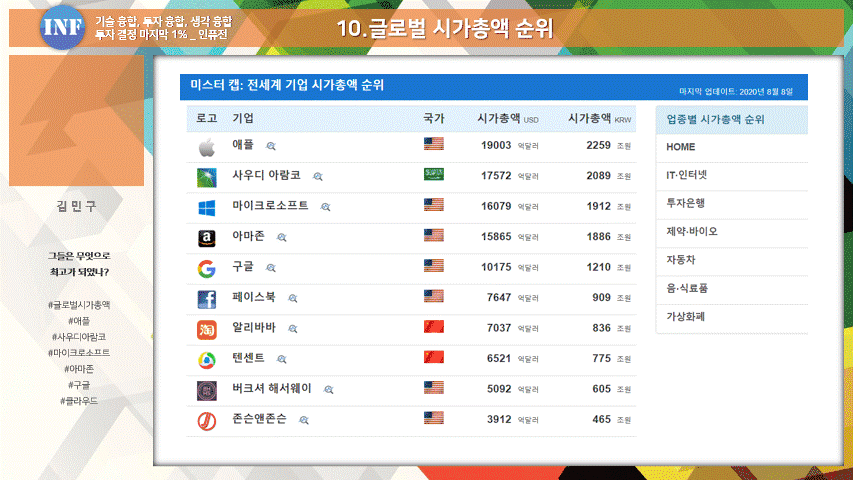Image resolution: width=853 pixels, height=480 pixels.
Task: Click the 업종별 시가총액 순위 heading
Action: [x=715, y=120]
